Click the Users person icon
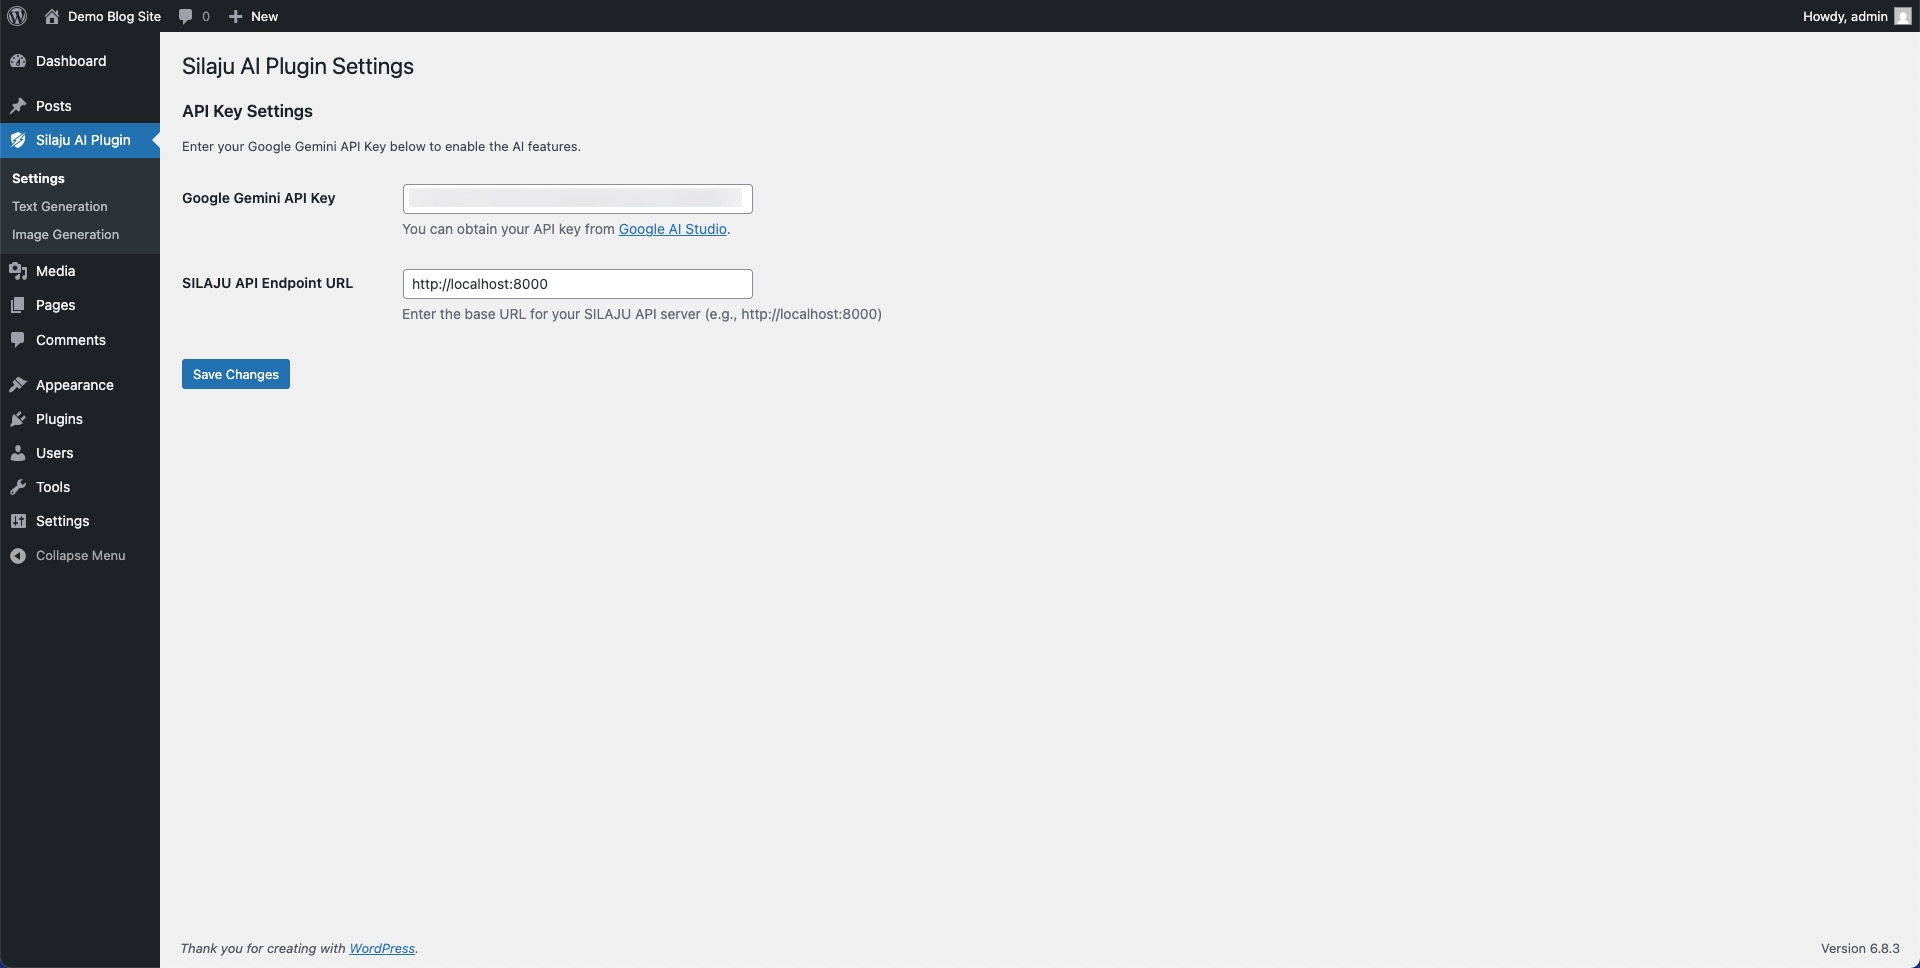Viewport: 1920px width, 968px height. point(18,453)
